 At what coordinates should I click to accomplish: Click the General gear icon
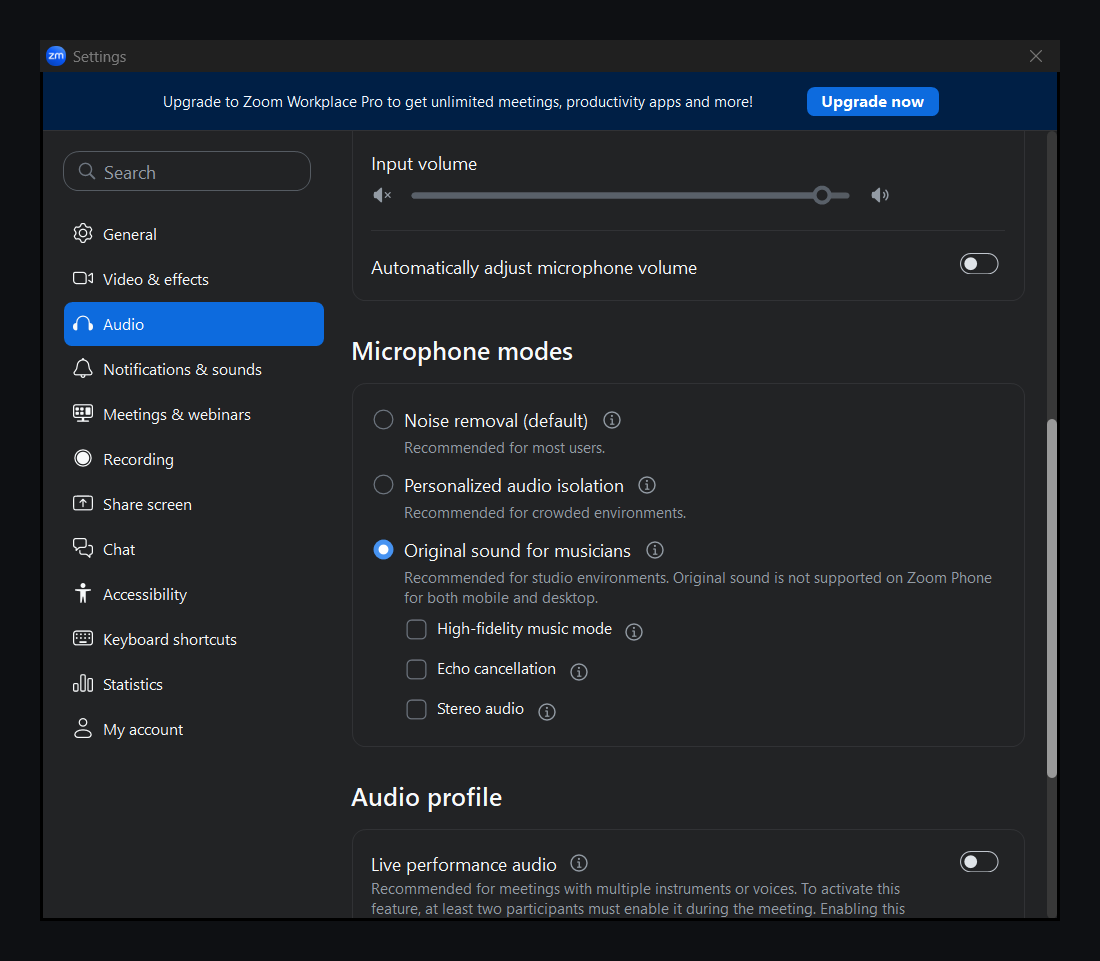(x=83, y=234)
